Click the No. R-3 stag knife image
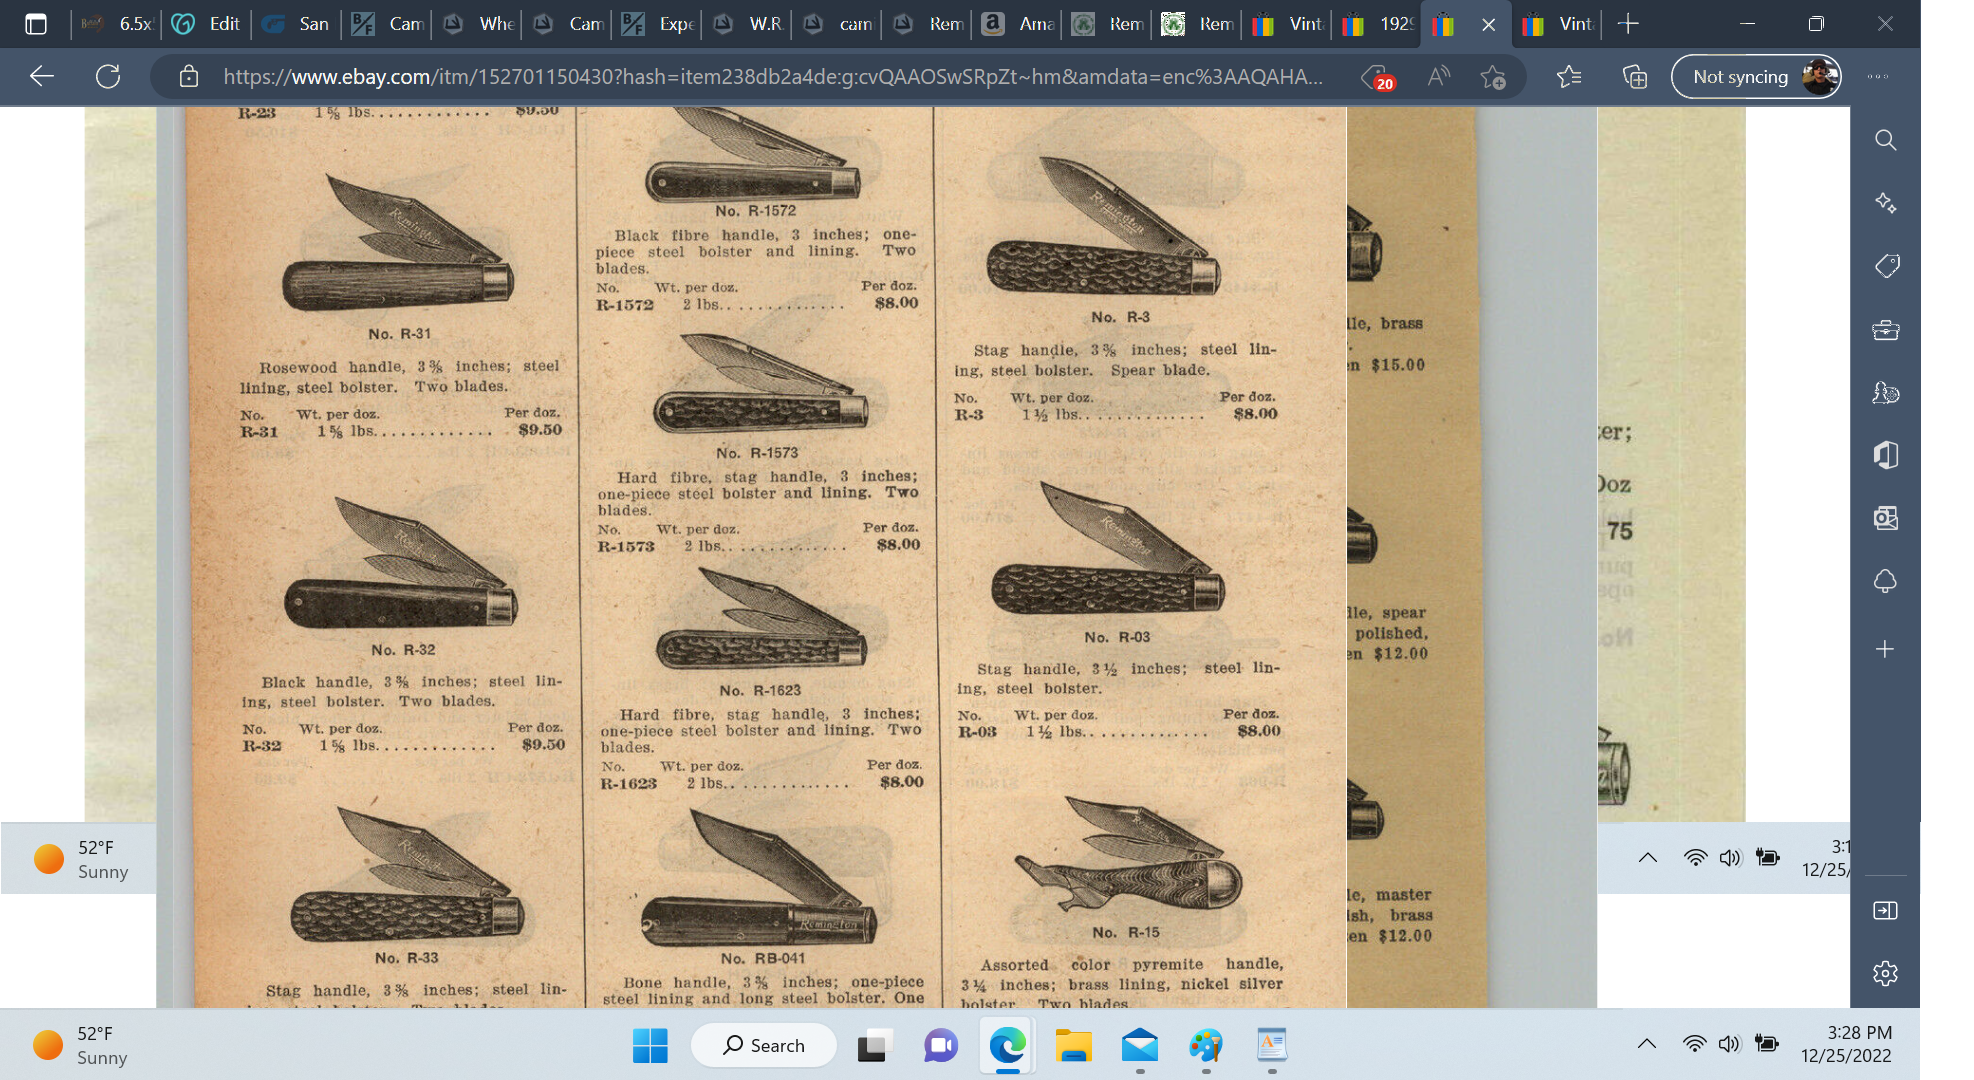1974x1080 pixels. pos(1103,227)
